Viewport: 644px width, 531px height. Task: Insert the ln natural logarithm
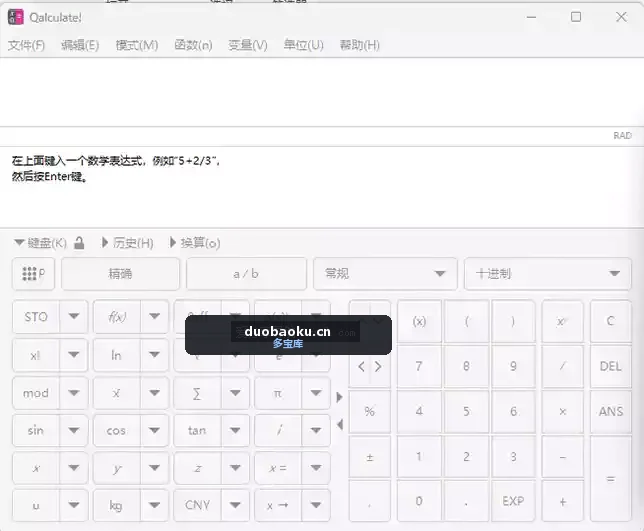pyautogui.click(x=117, y=355)
